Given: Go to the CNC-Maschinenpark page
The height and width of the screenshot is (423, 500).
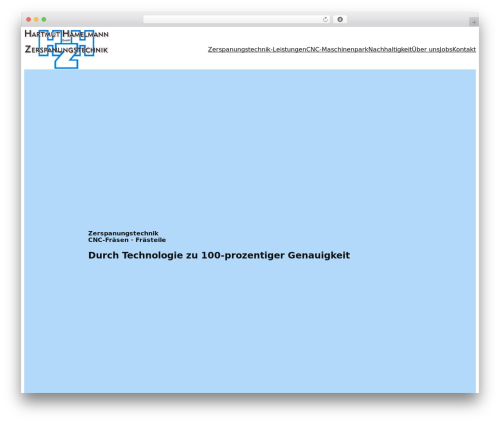Looking at the screenshot, I should click(x=337, y=49).
